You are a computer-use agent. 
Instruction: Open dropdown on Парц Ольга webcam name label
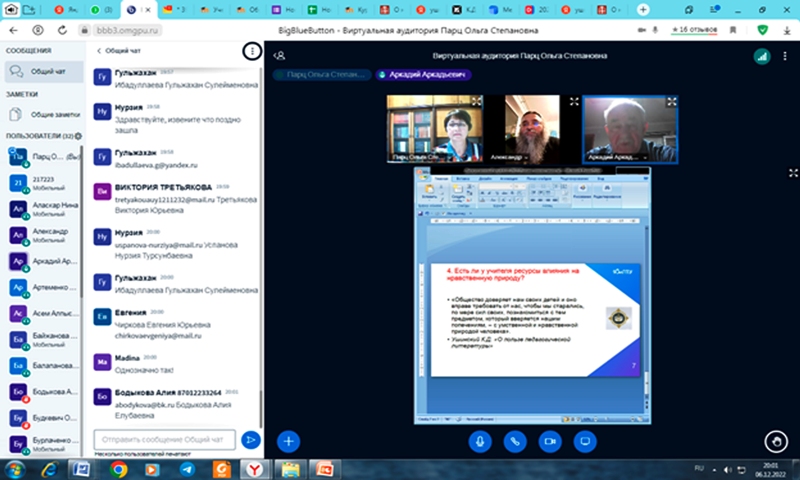click(x=417, y=157)
